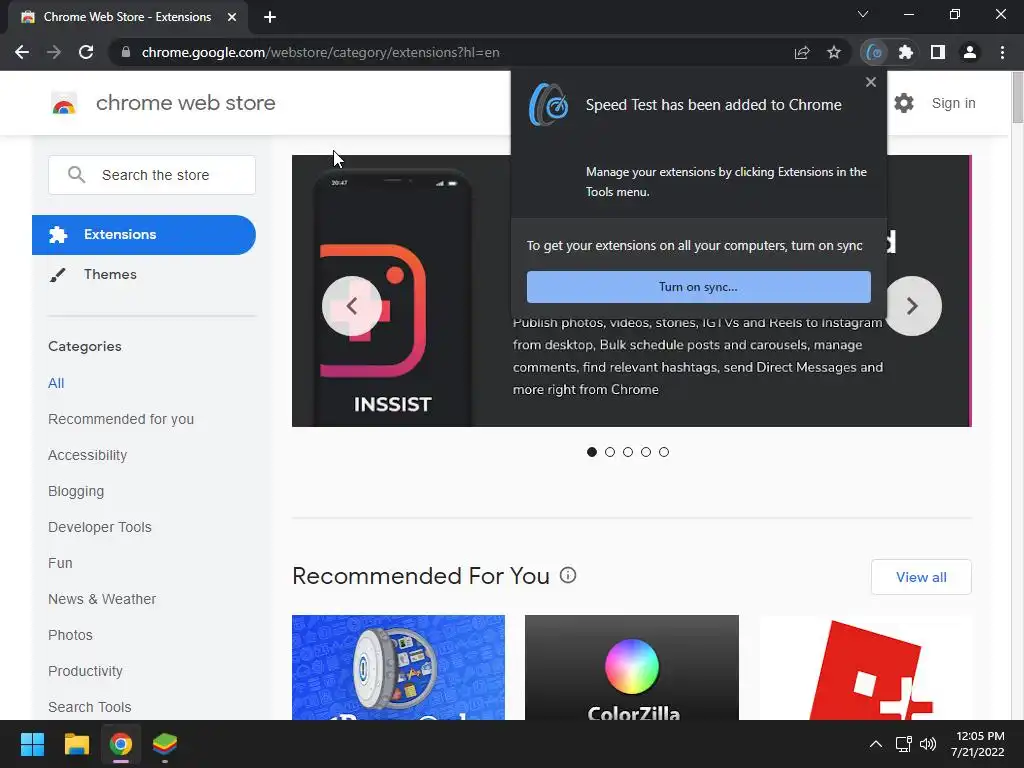This screenshot has width=1024, height=768.
Task: Show previous carousel slide
Action: pos(351,306)
